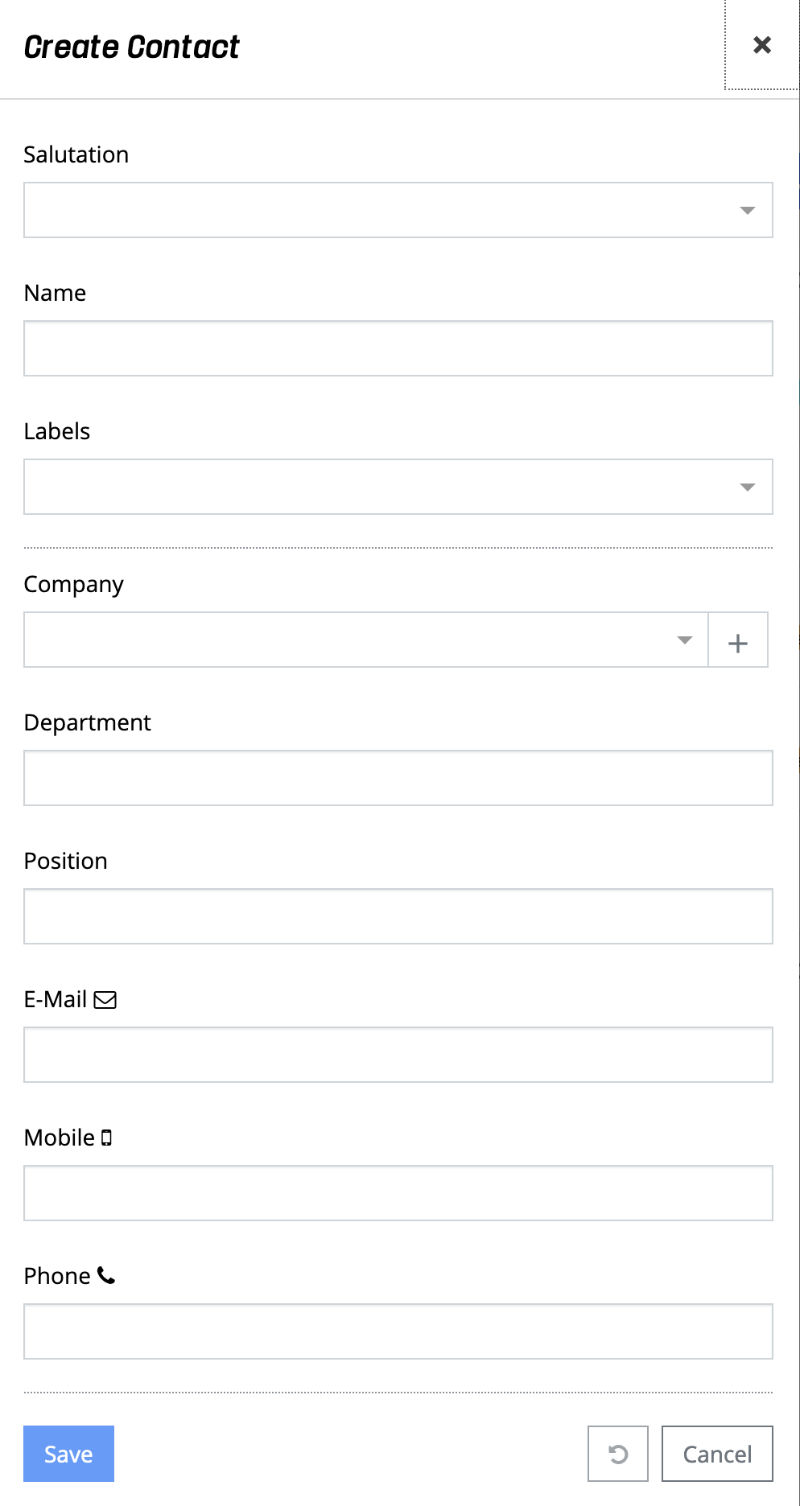Click the plus icon to add company
This screenshot has width=800, height=1506.
738,640
